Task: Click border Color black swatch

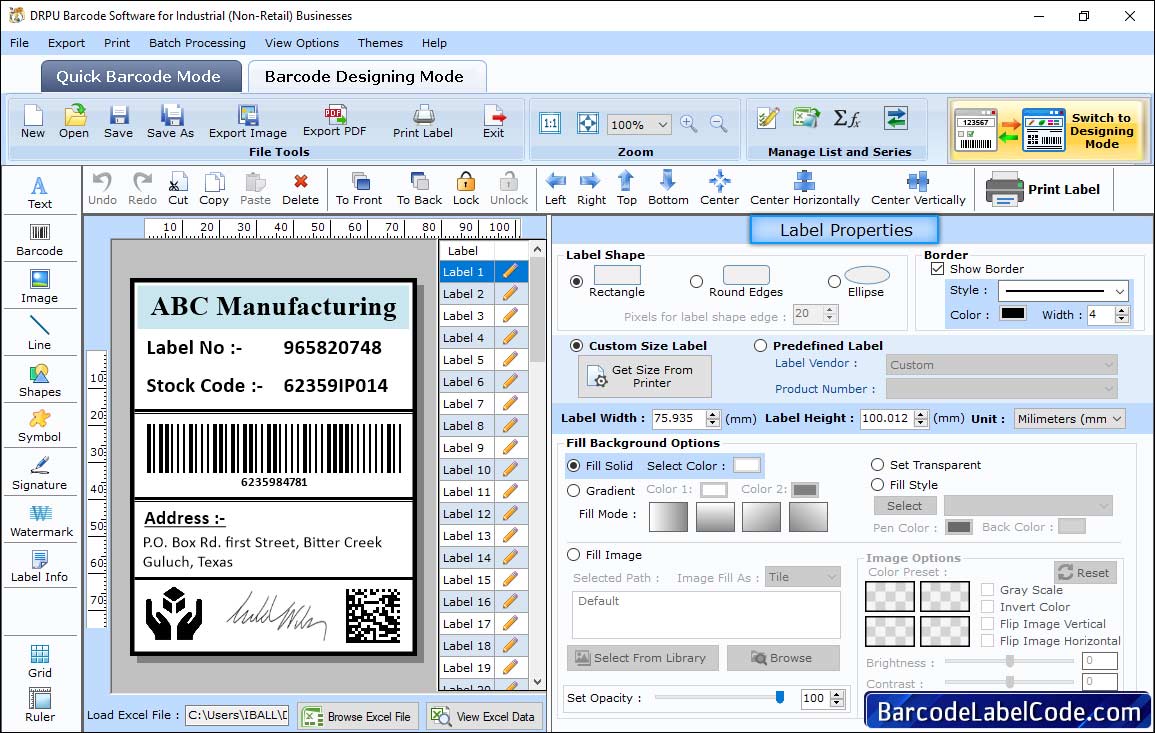Action: (x=1013, y=314)
